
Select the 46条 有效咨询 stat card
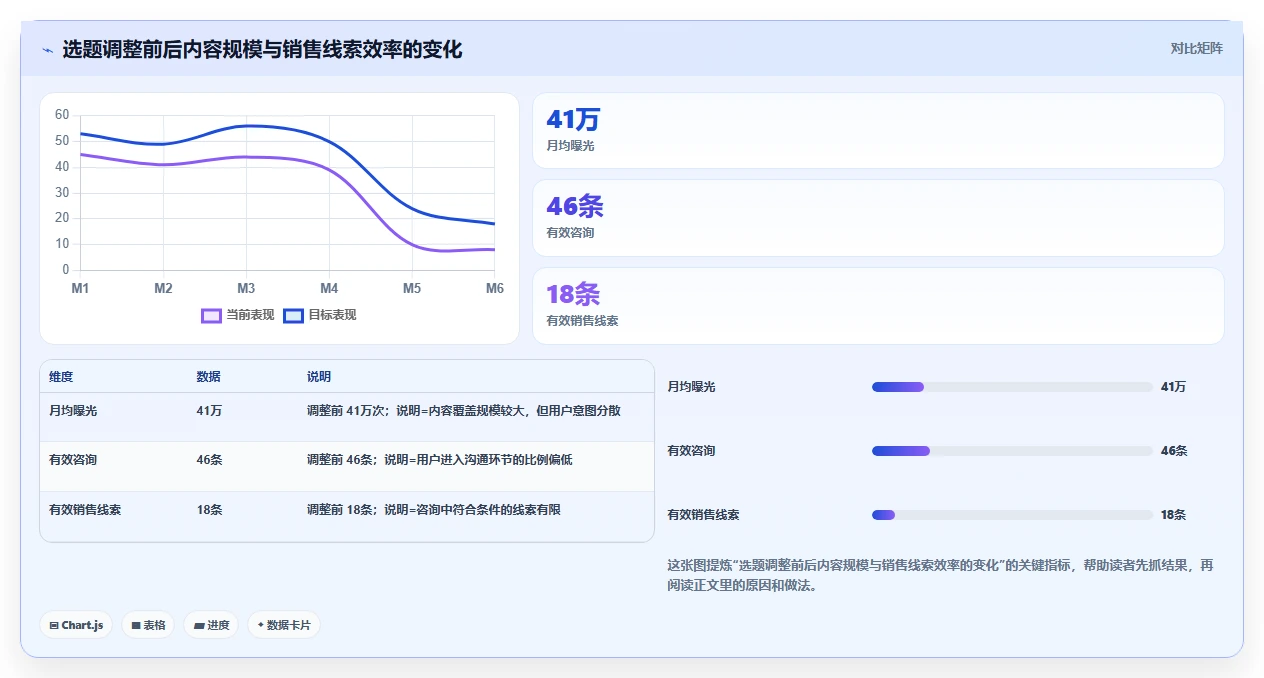click(x=878, y=218)
